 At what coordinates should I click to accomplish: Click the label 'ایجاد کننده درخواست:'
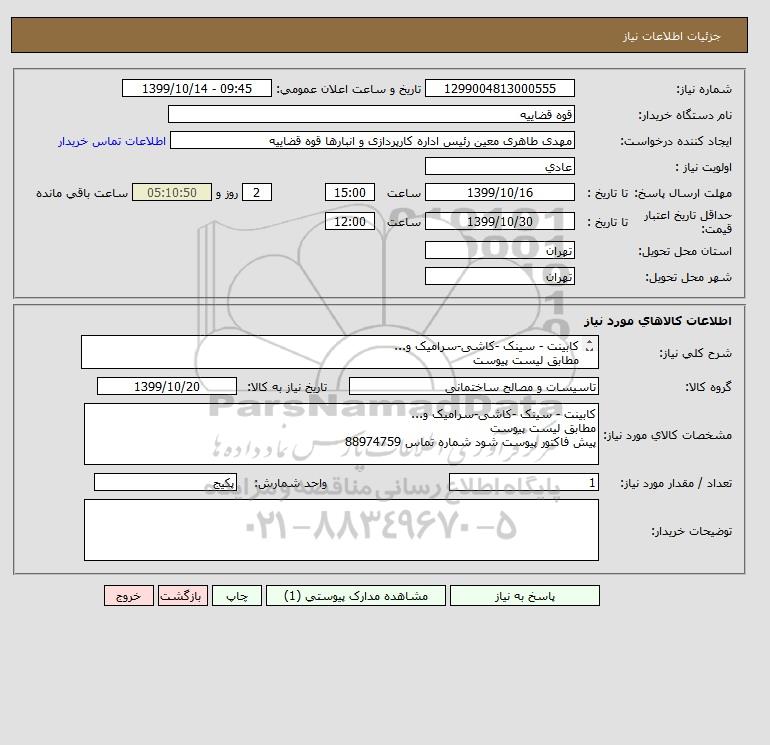(x=676, y=141)
